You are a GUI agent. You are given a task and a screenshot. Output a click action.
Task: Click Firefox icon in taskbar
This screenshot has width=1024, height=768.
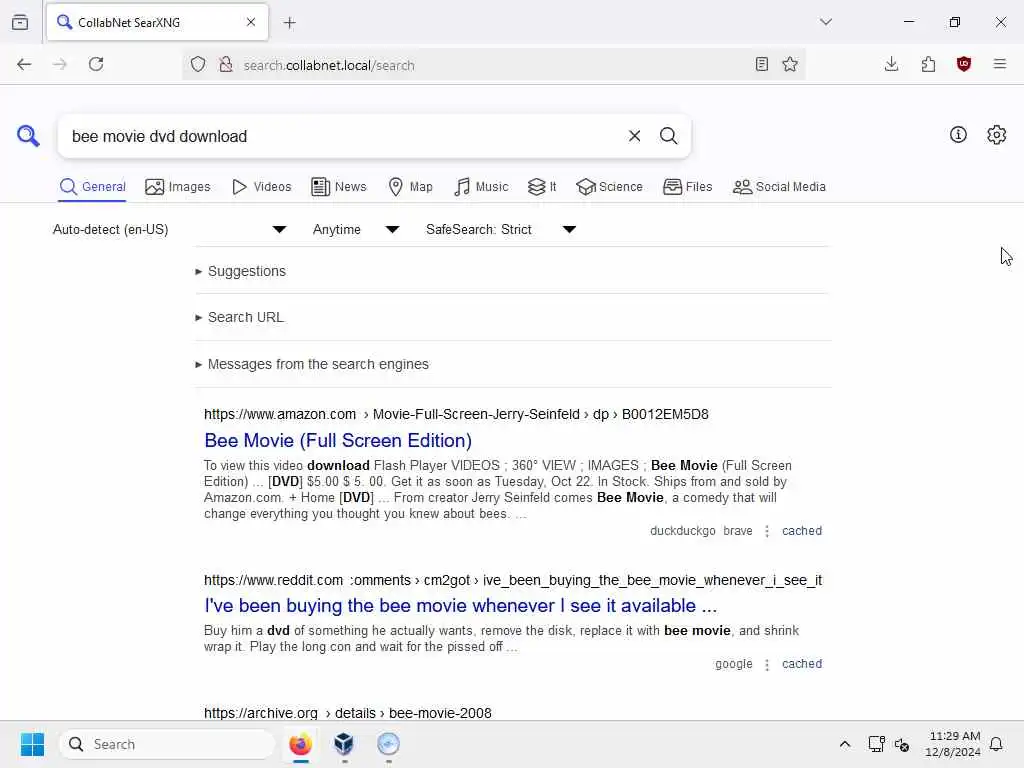coord(300,744)
